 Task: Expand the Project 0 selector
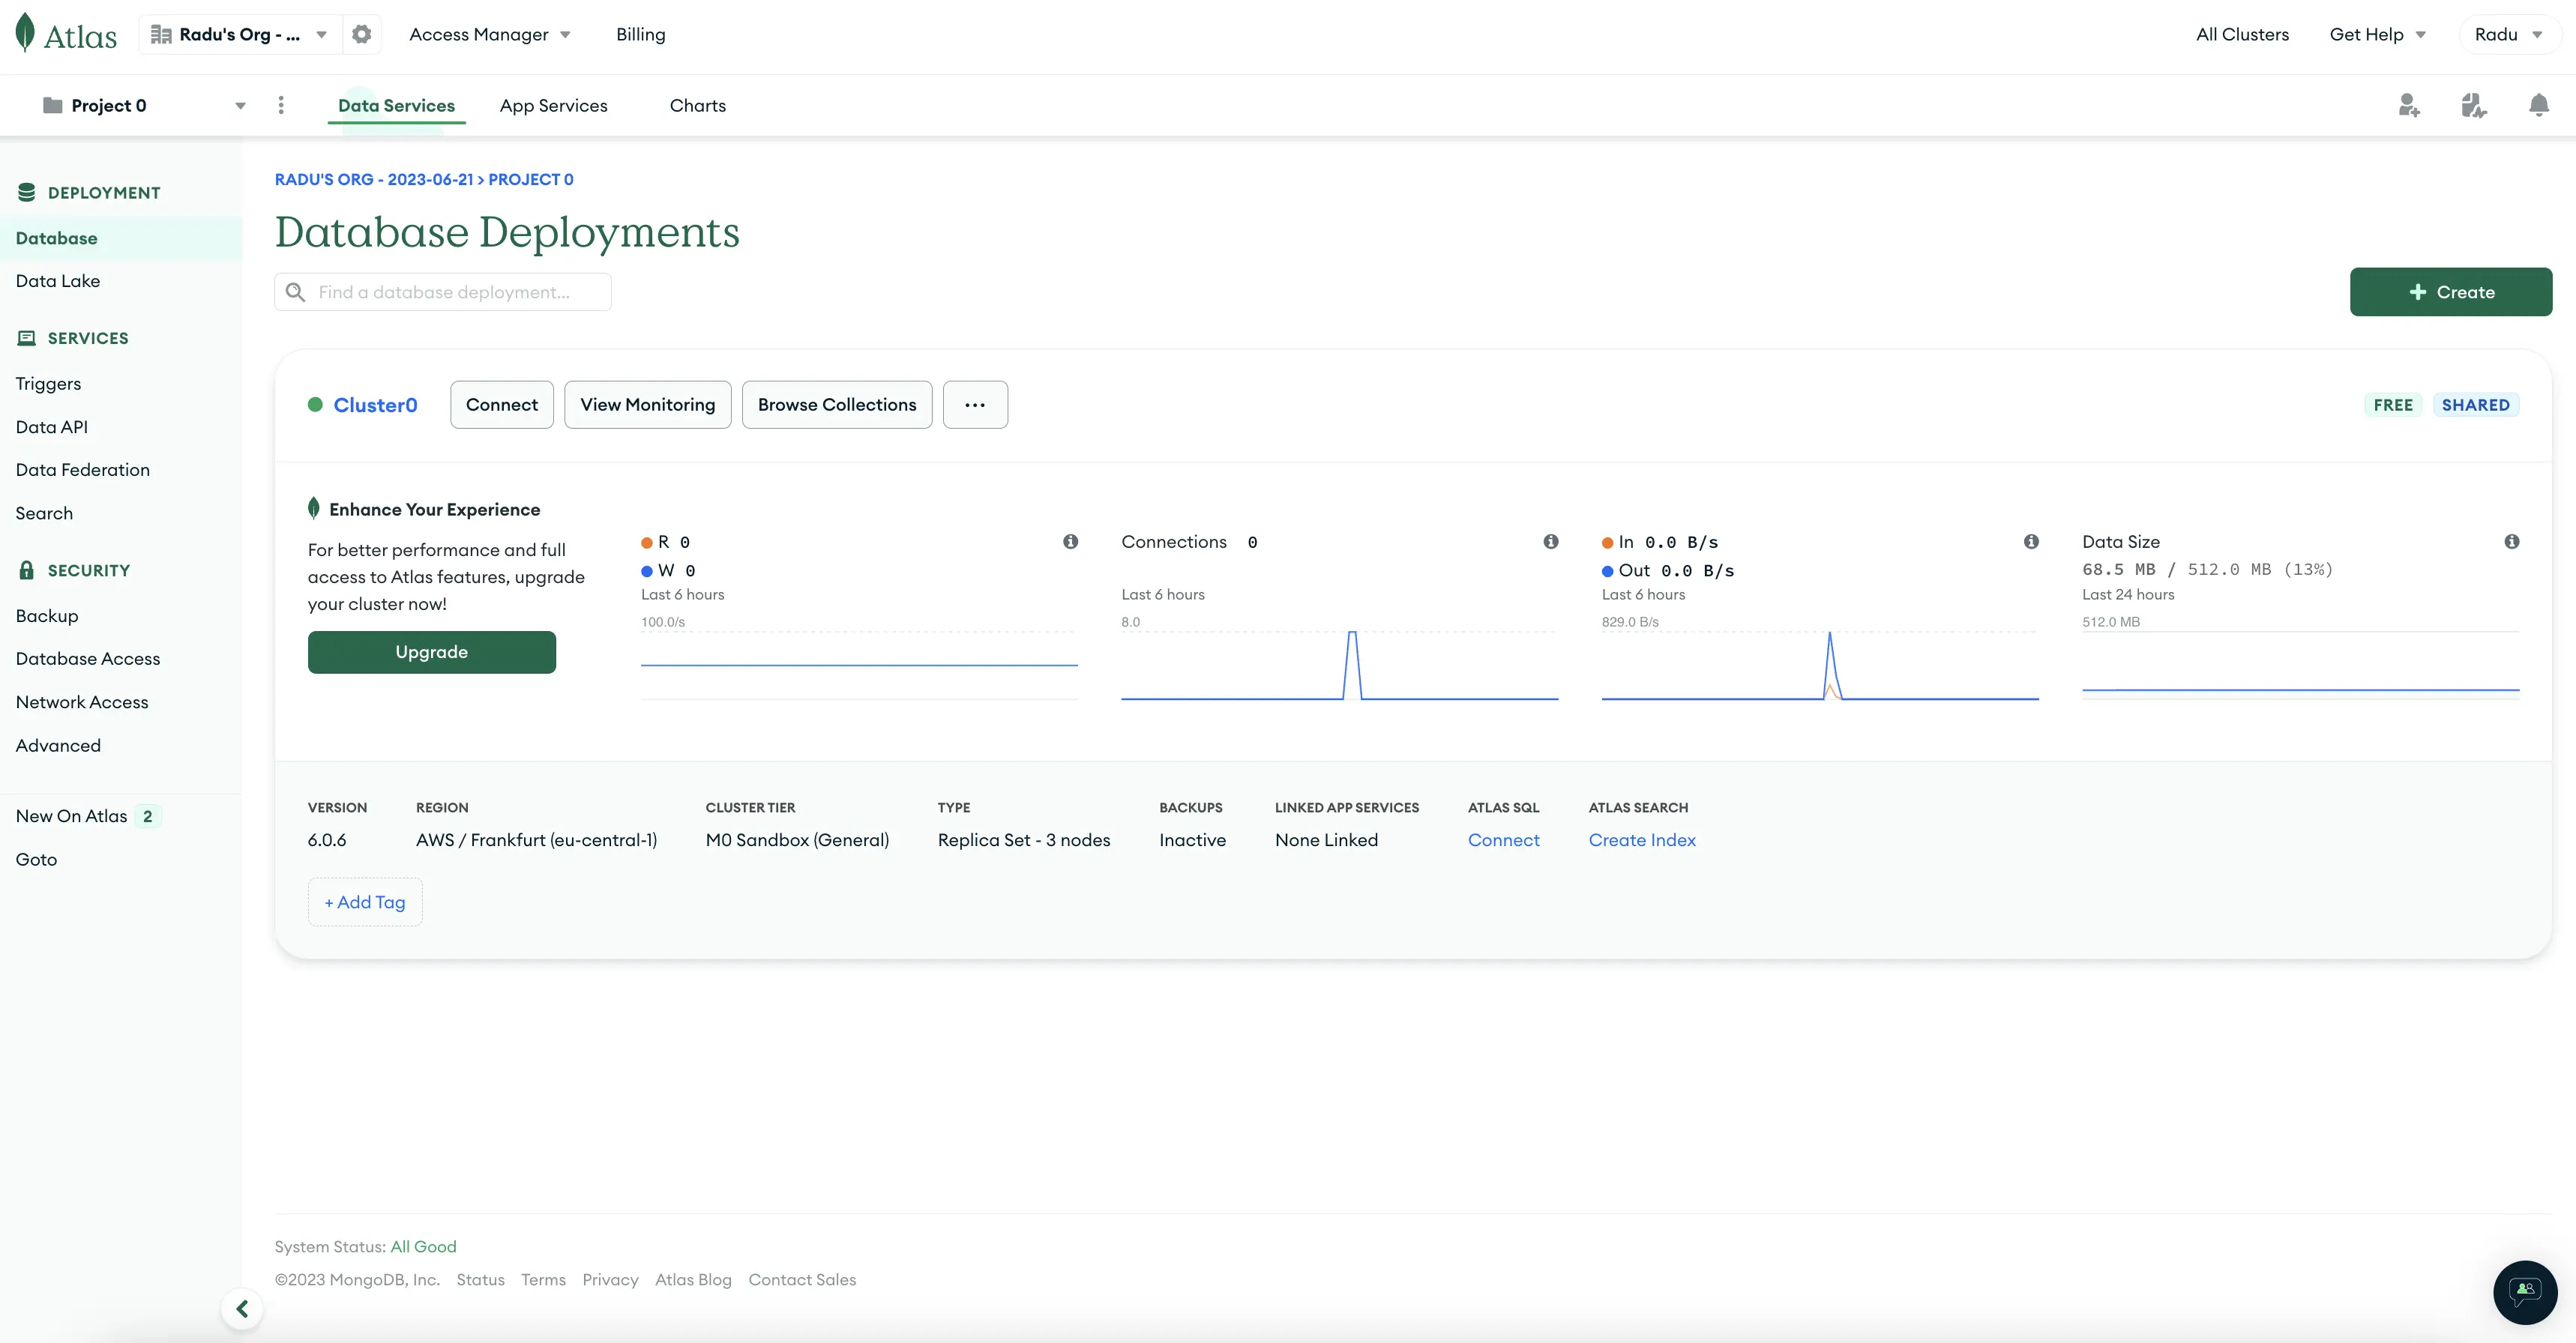[x=240, y=105]
